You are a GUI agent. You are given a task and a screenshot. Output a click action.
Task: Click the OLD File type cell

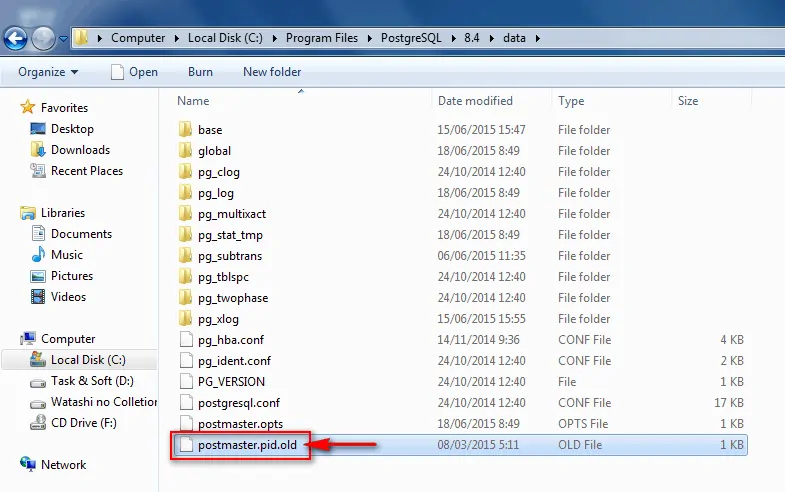580,444
